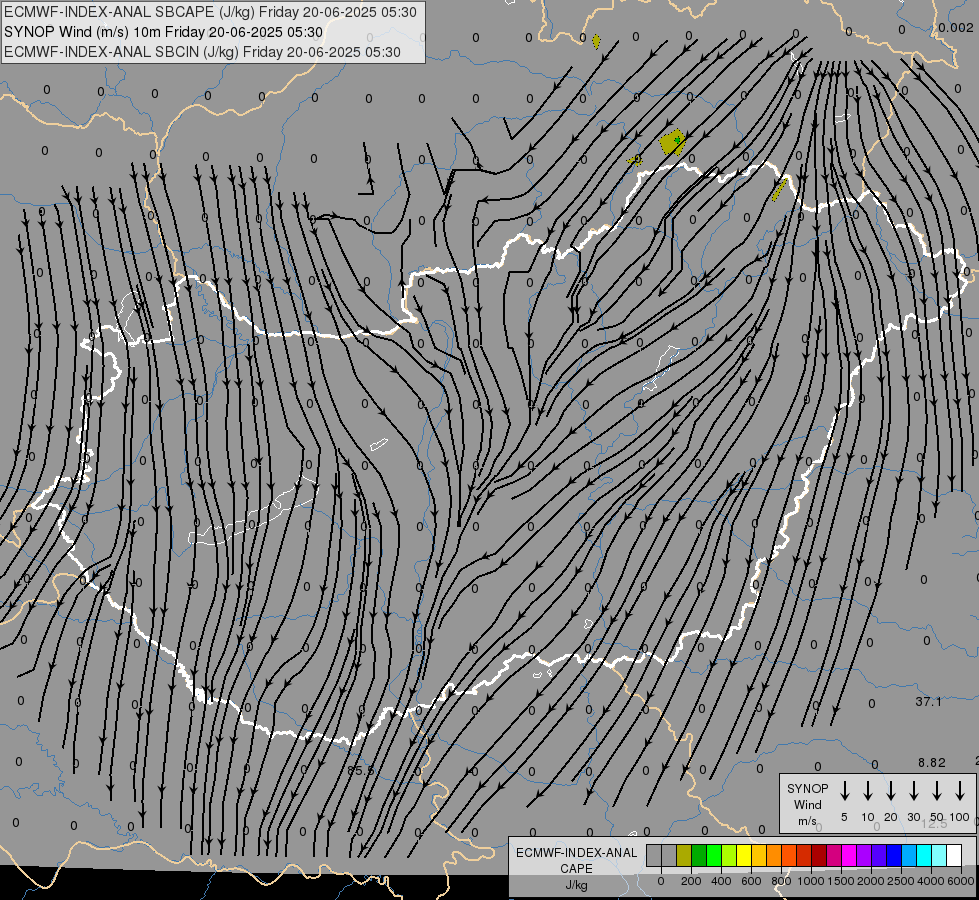
Task: Pick the white swatch ending at 6000
Action: [953, 855]
